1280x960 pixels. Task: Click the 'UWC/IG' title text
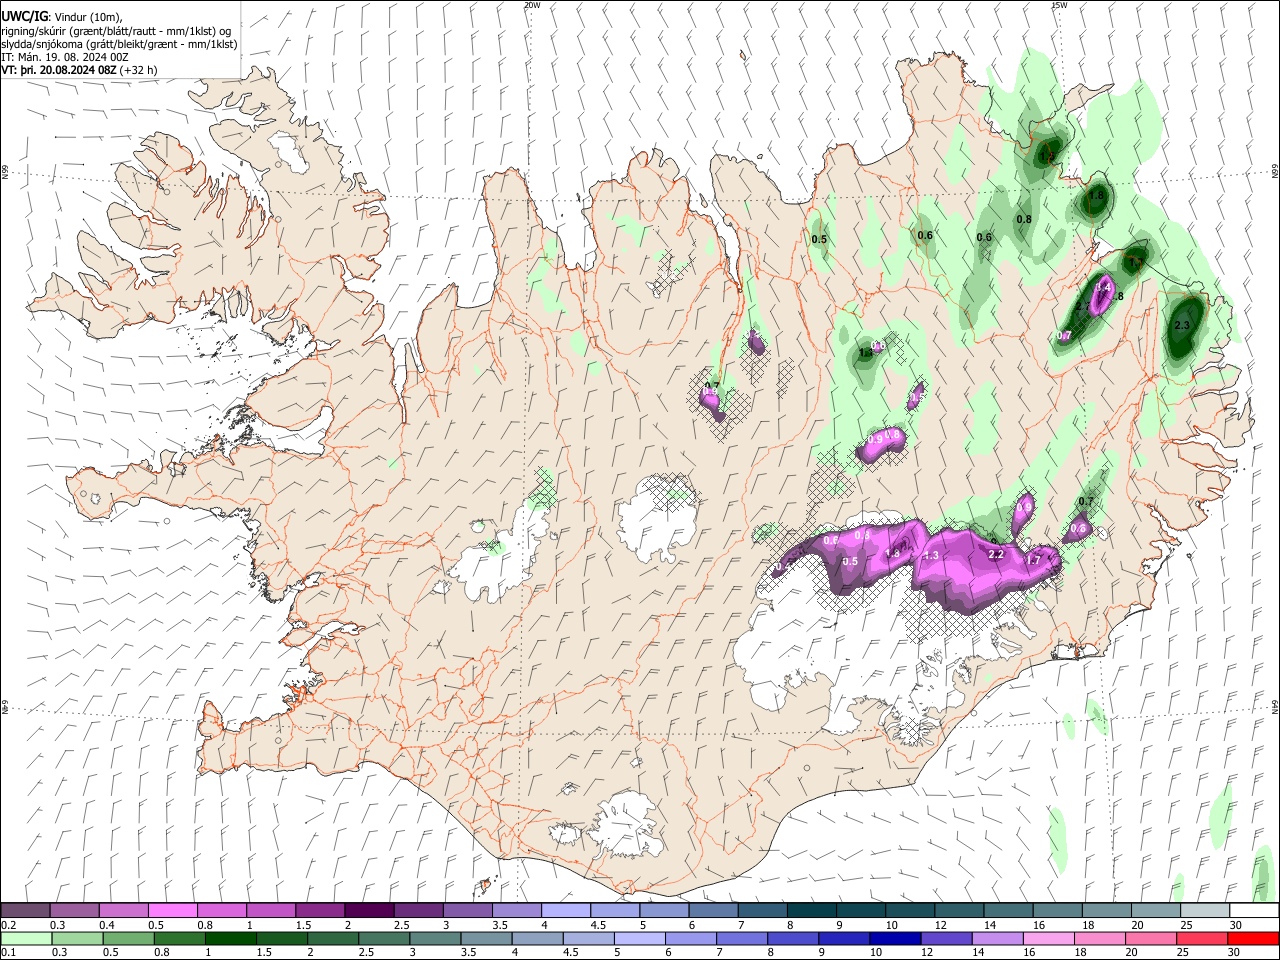(x=23, y=16)
